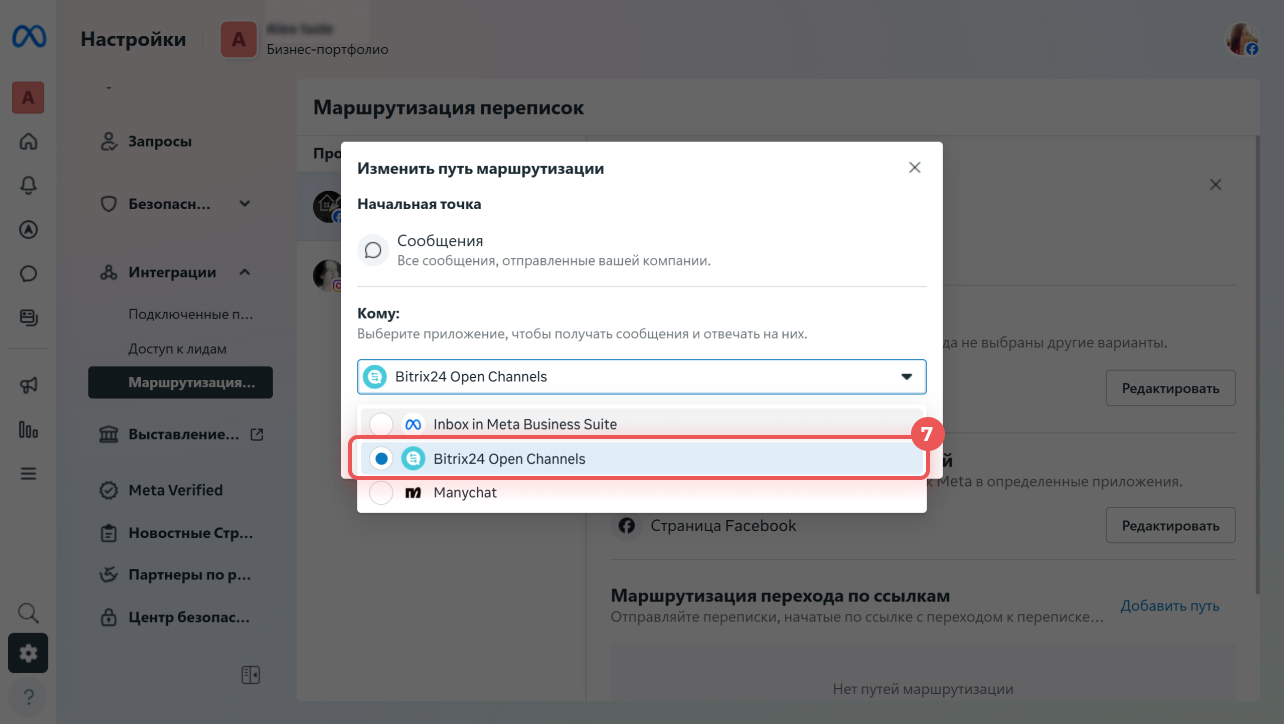The height and width of the screenshot is (724, 1284).
Task: Click the Добавить путь link
Action: [x=1170, y=606]
